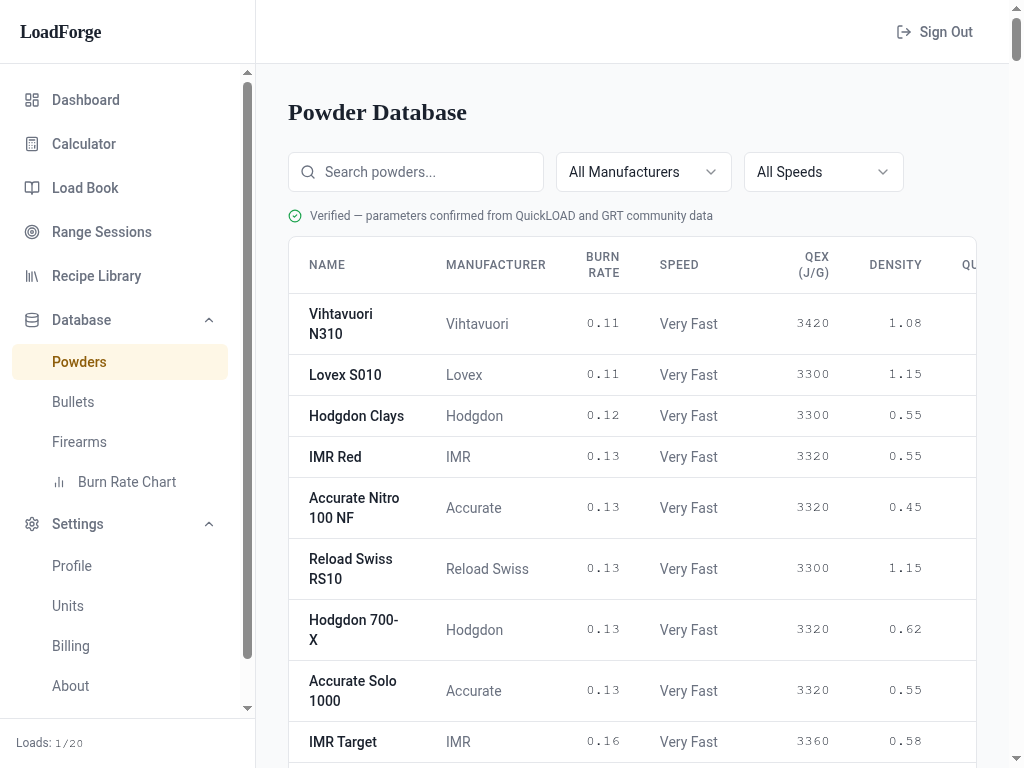Click IMR Target powder name
The width and height of the screenshot is (1024, 768).
pyautogui.click(x=343, y=742)
